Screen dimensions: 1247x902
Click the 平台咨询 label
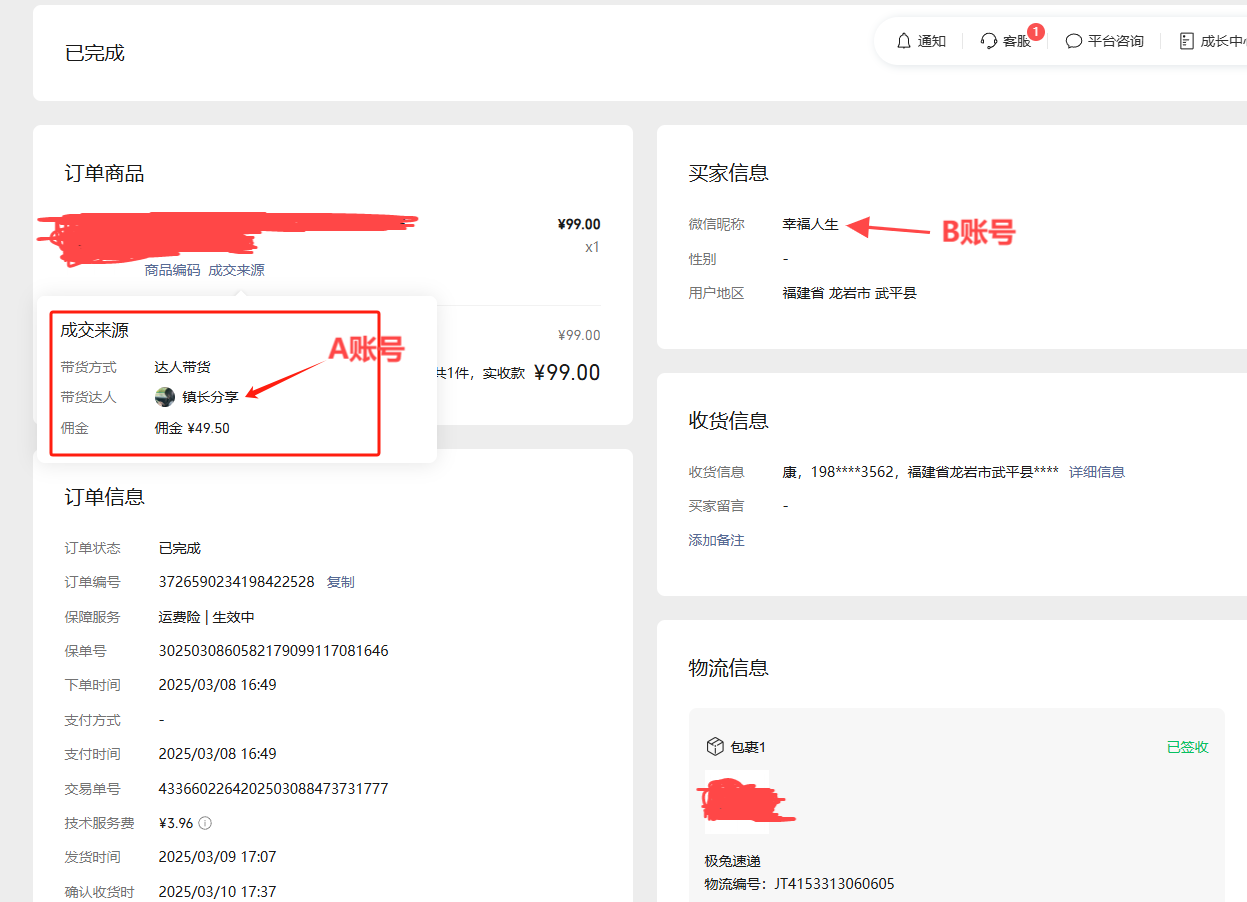(1116, 41)
